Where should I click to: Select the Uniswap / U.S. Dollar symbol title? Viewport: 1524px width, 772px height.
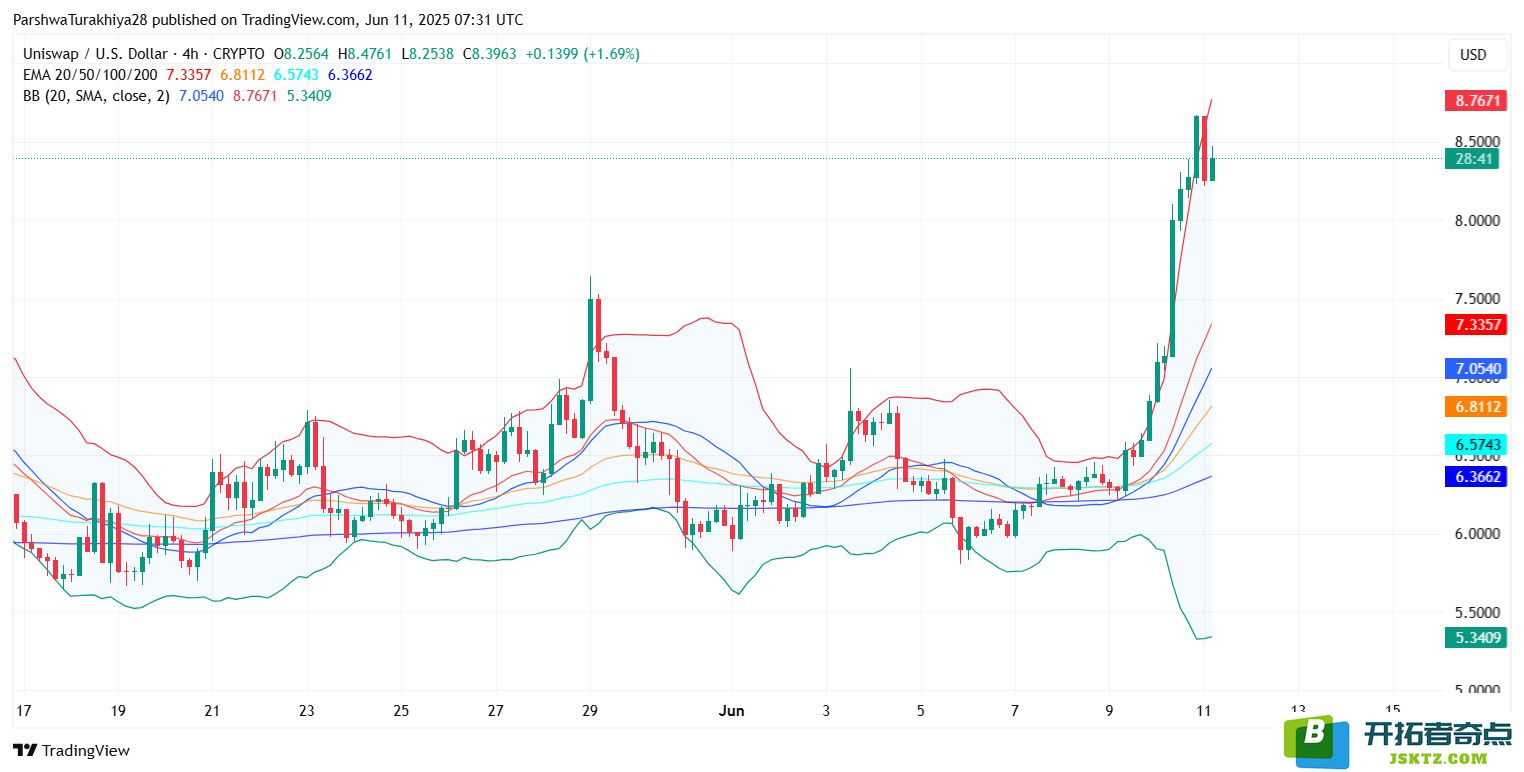click(x=94, y=54)
